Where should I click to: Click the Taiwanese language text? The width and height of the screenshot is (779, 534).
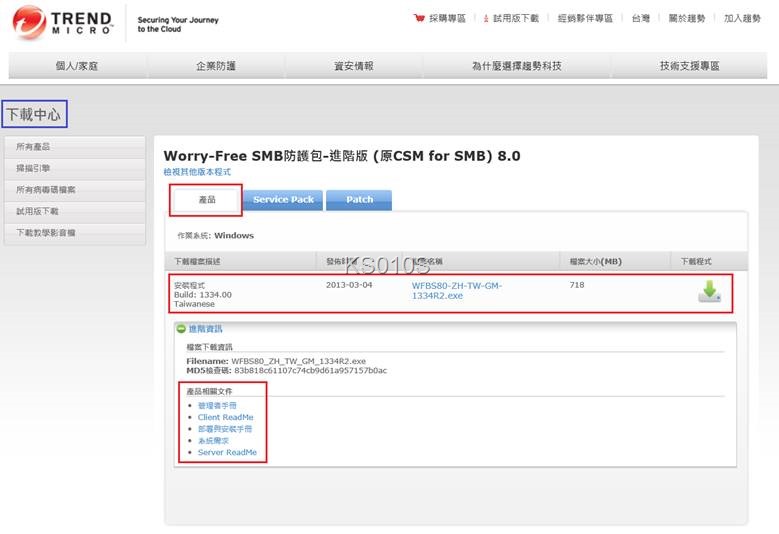tap(194, 304)
